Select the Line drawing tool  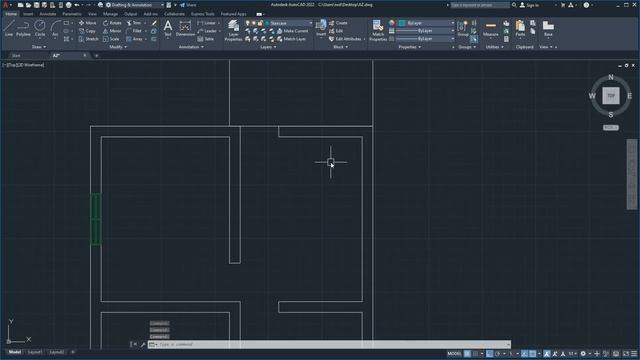(x=9, y=29)
